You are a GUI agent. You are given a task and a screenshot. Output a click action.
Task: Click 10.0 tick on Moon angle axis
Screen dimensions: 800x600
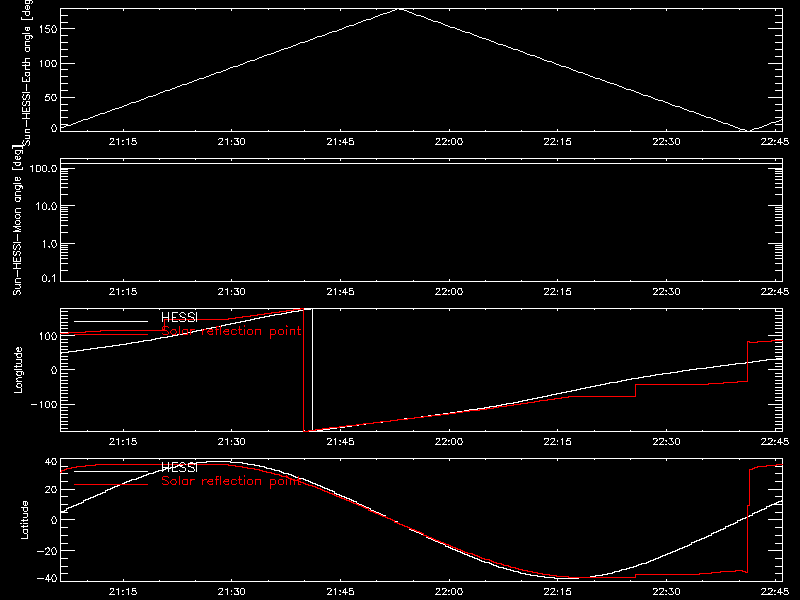[x=46, y=207]
